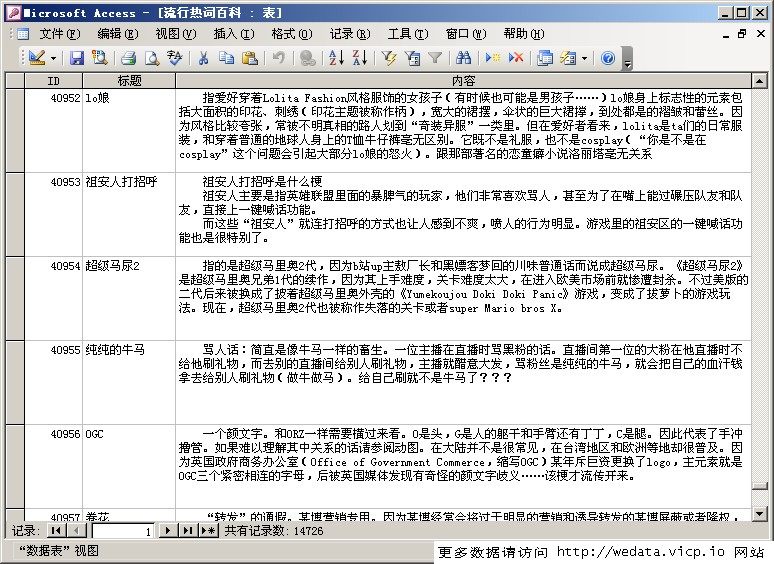Expand the New Object dropdown arrow
This screenshot has width=774, height=564.
tap(584, 58)
